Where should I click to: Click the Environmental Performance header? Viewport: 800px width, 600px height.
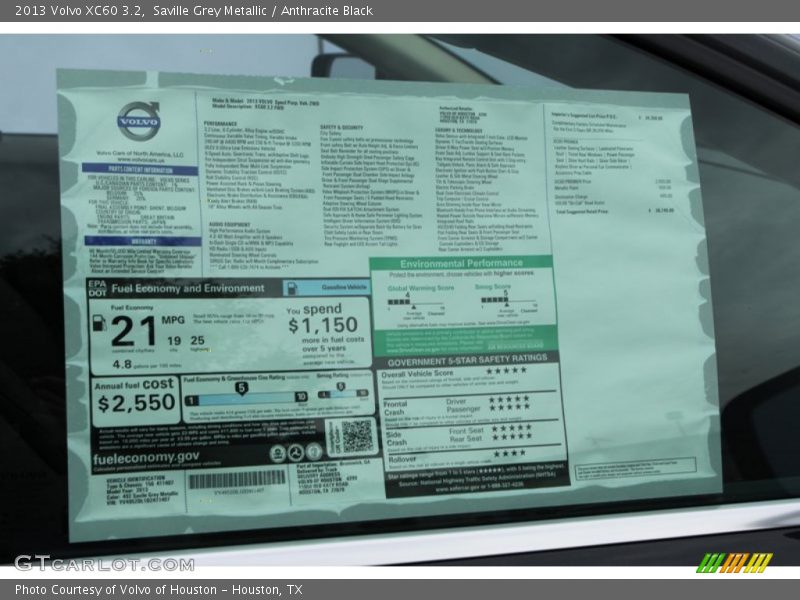pyautogui.click(x=462, y=264)
